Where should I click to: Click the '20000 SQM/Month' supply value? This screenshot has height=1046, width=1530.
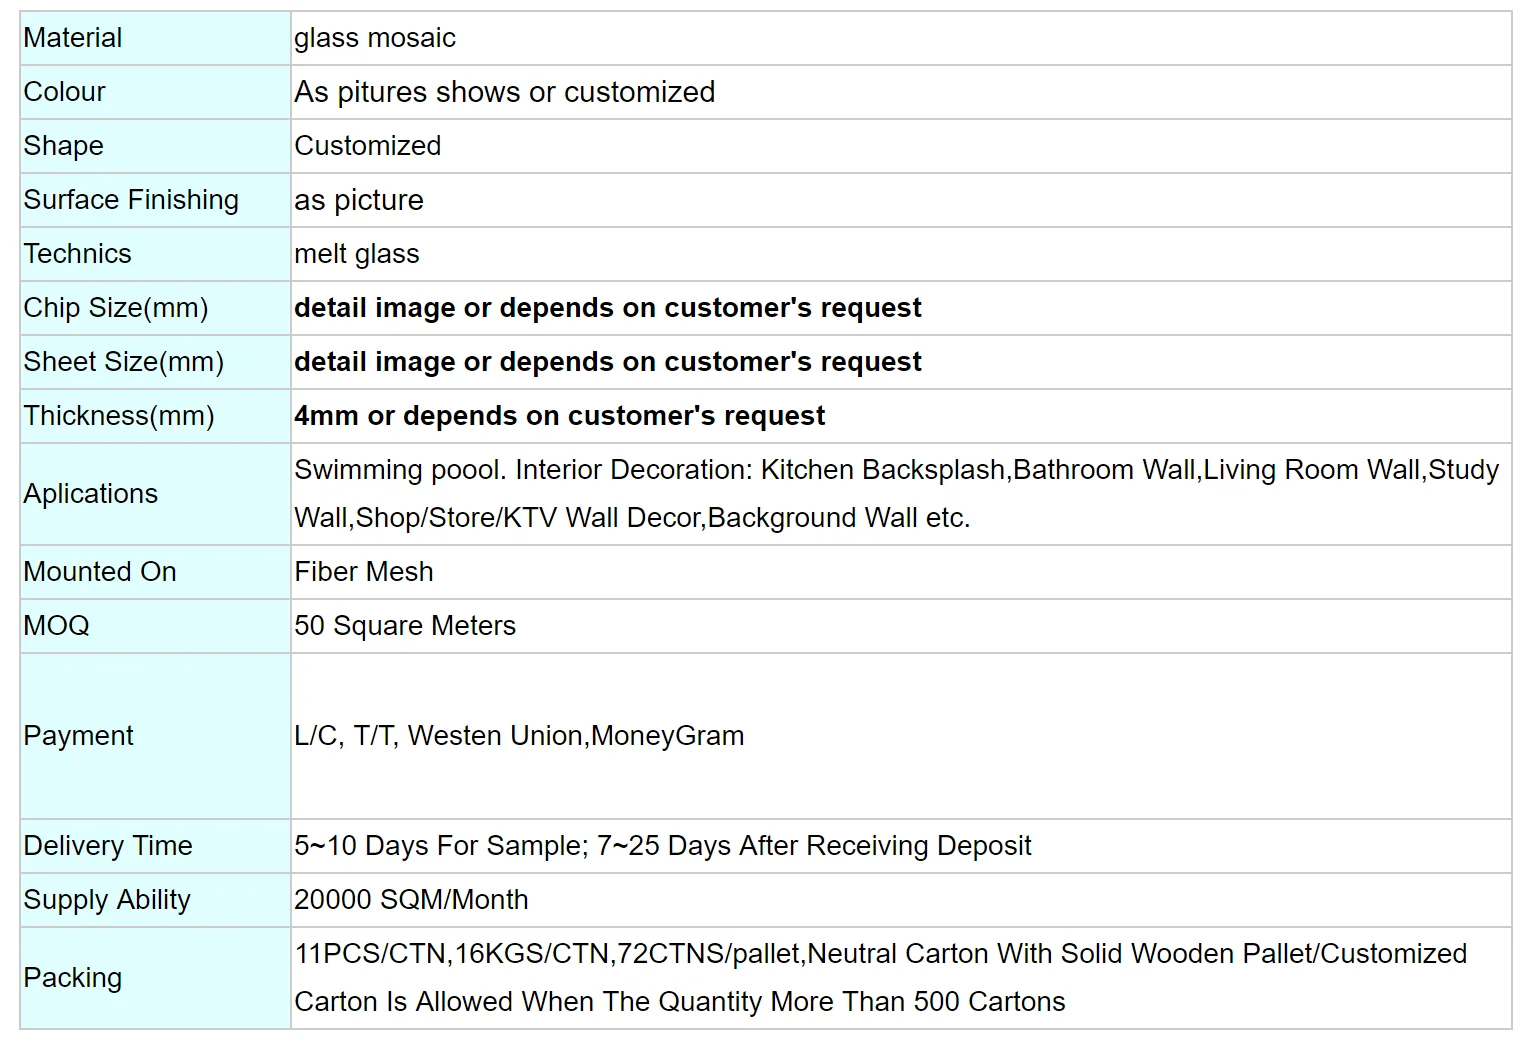pyautogui.click(x=411, y=900)
